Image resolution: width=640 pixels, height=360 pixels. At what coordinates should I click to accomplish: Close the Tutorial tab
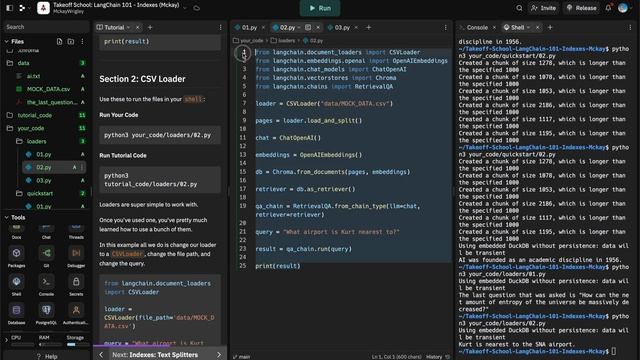tap(138, 27)
